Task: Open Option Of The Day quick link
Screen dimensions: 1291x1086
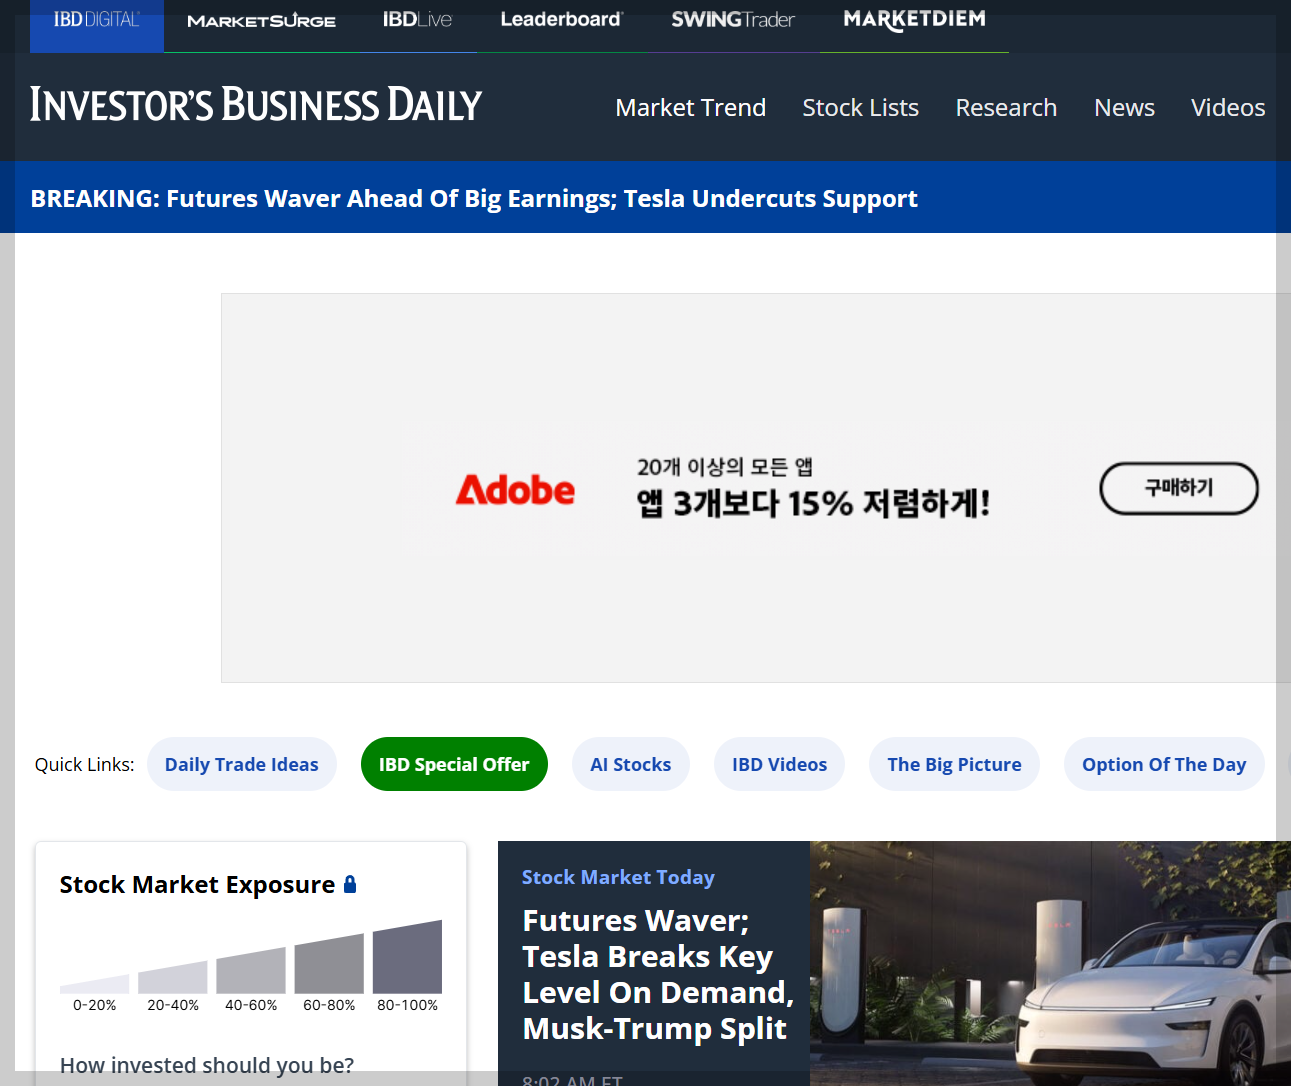Action: (1164, 764)
